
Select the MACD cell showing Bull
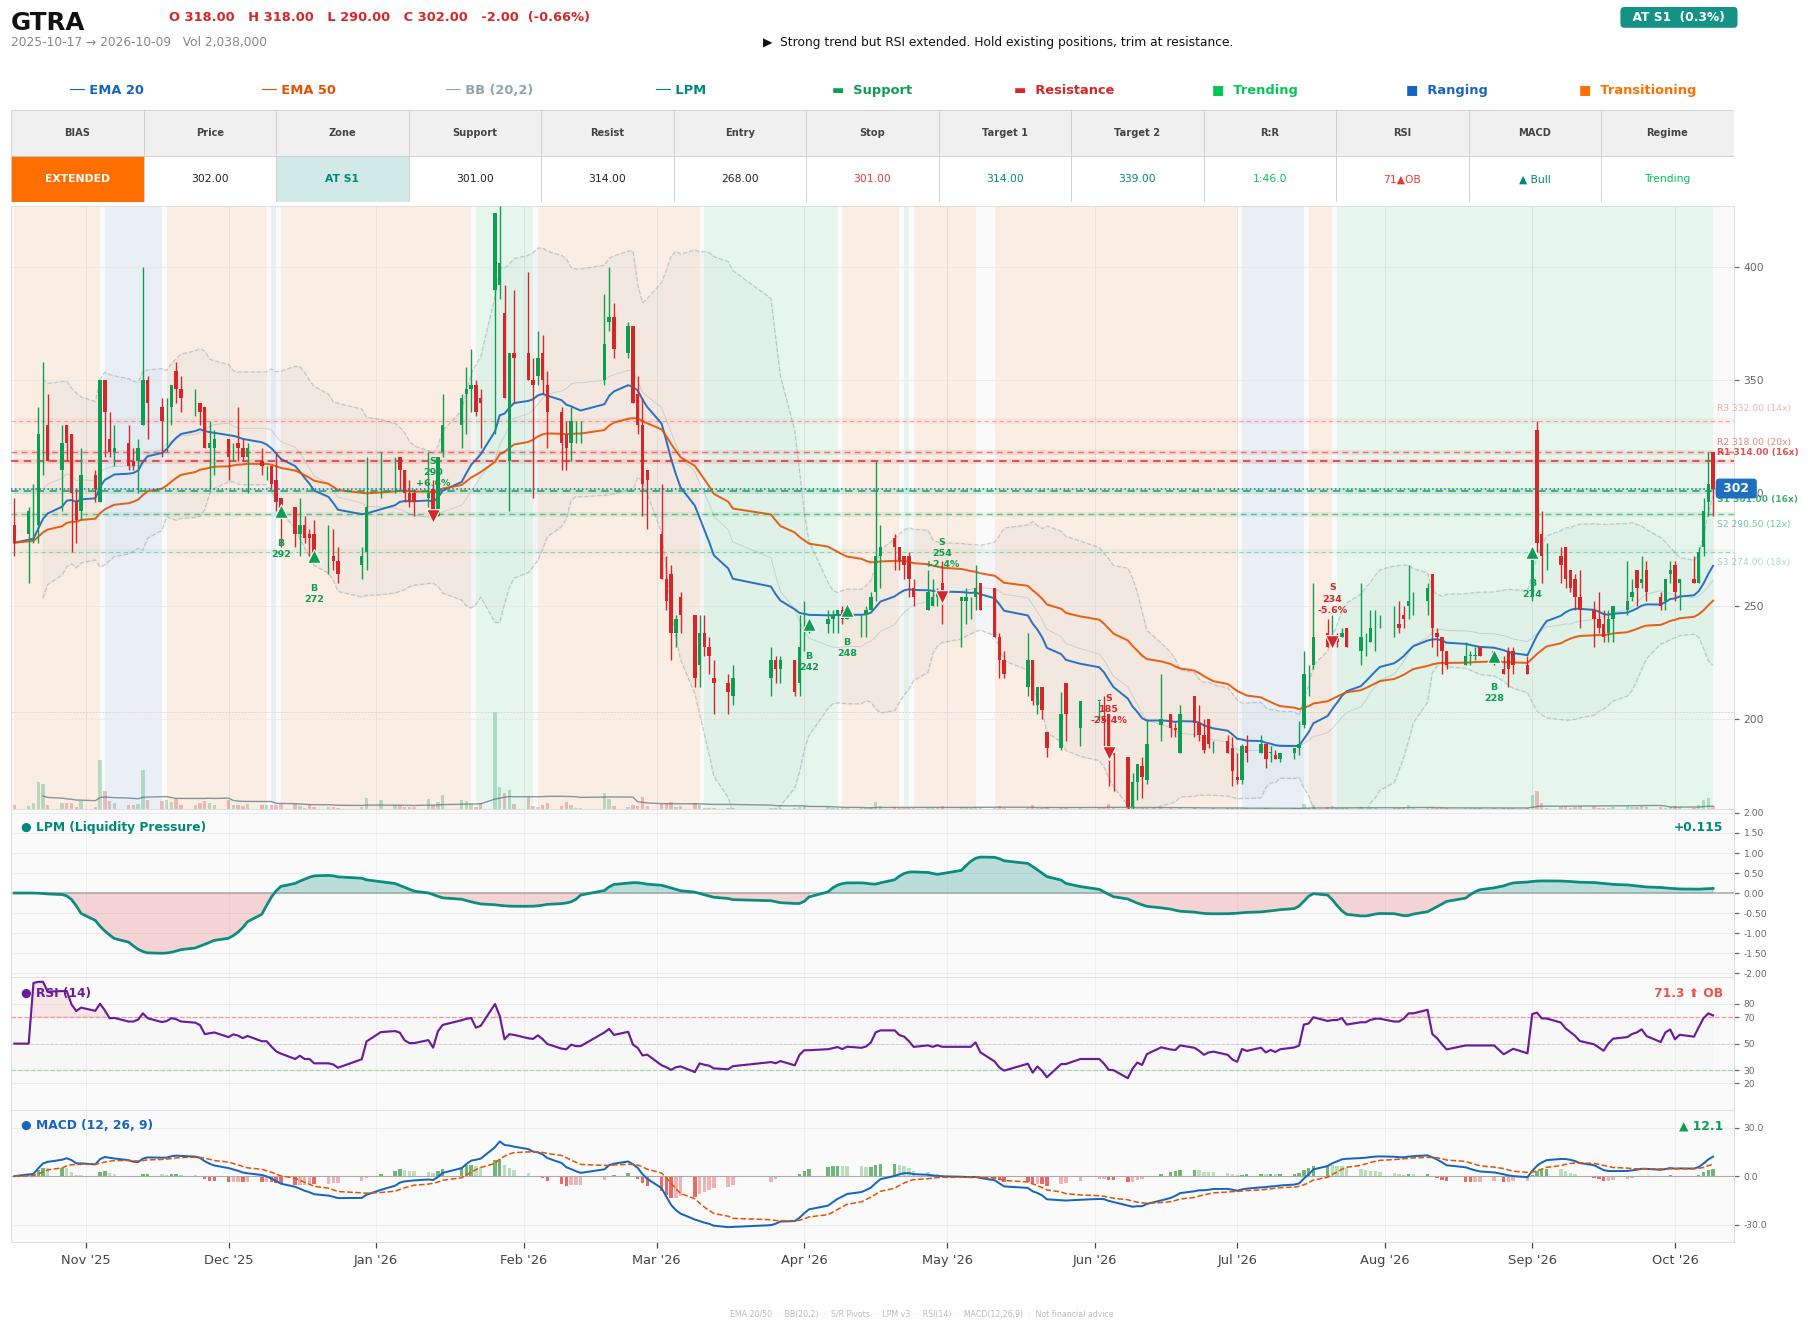1535,179
